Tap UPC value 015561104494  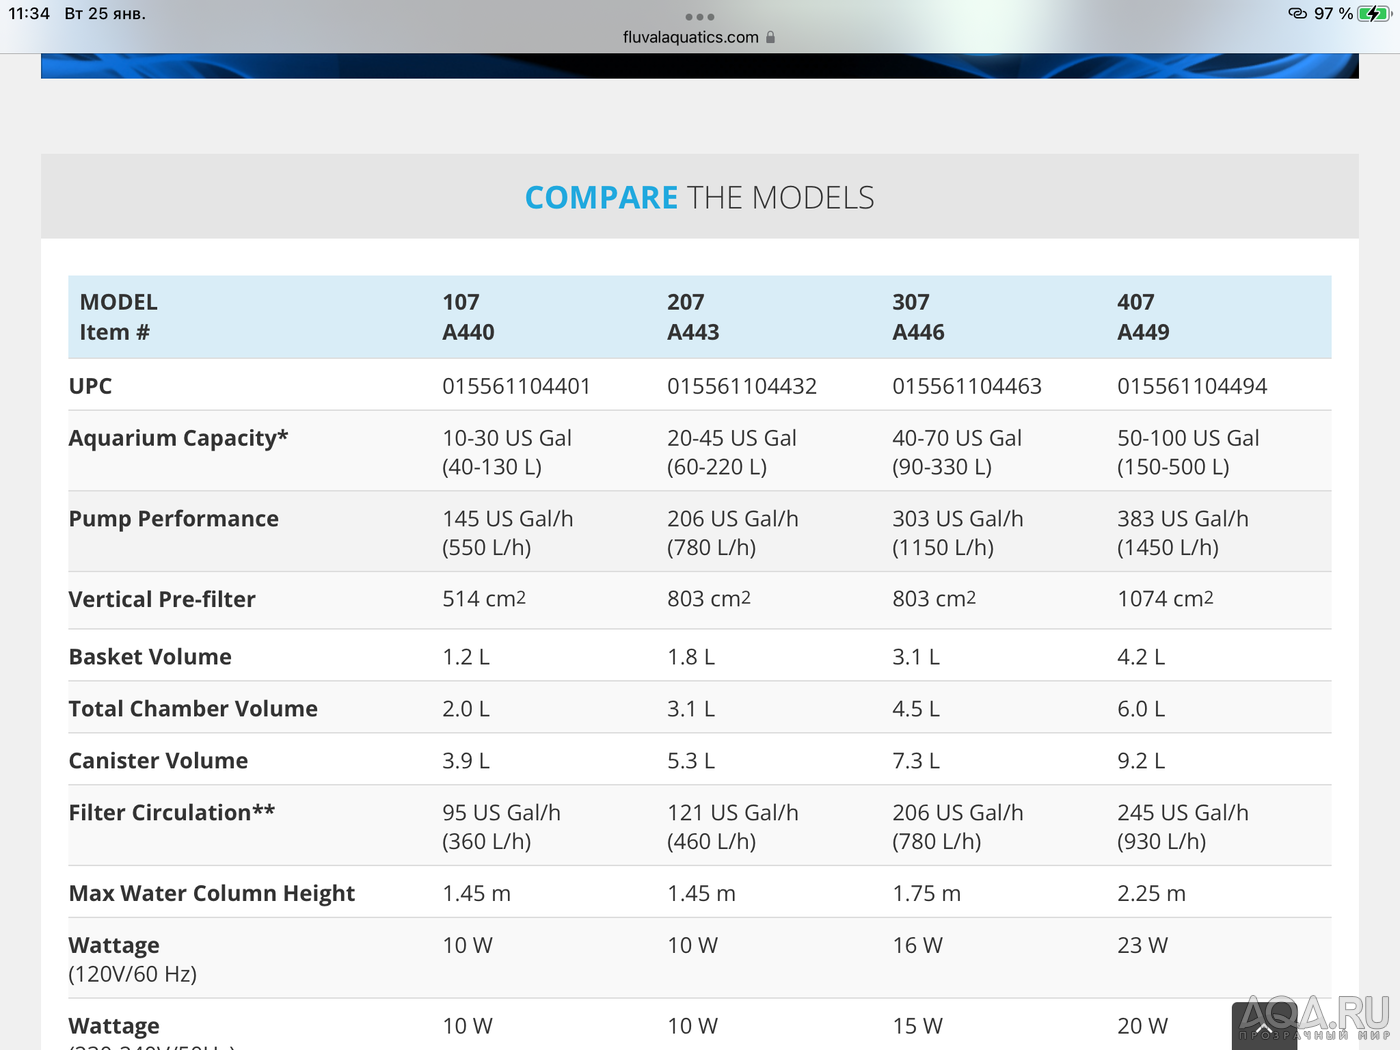click(x=1192, y=386)
